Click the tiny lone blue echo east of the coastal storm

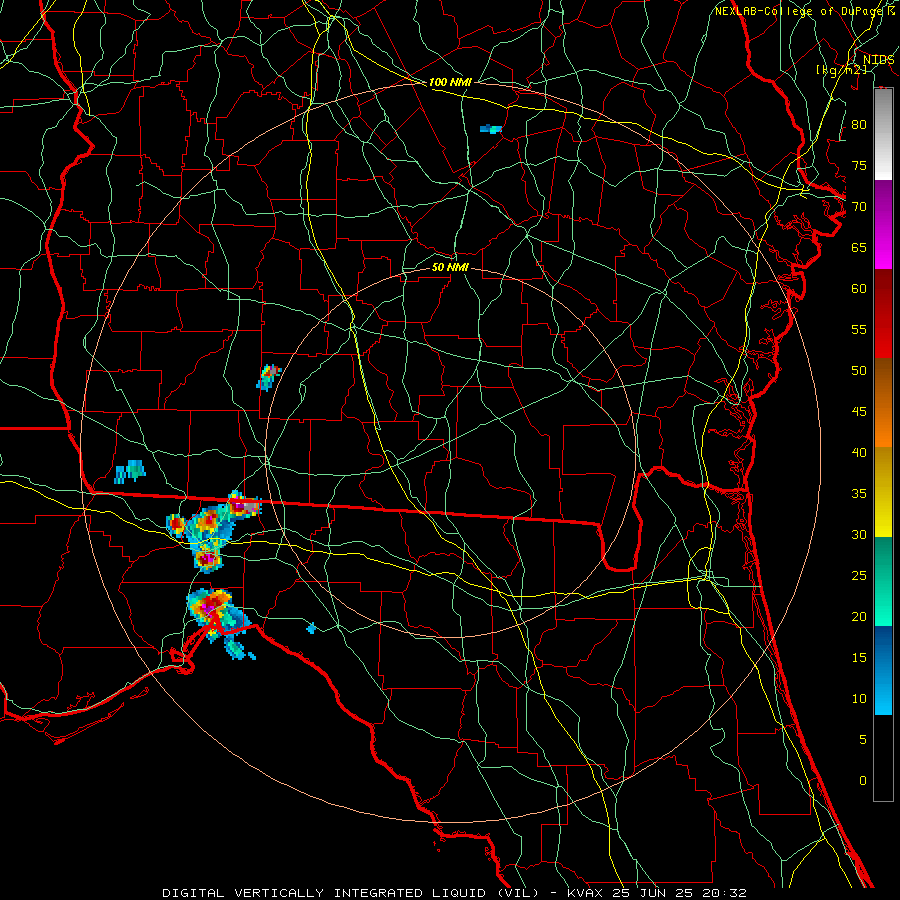coord(311,628)
